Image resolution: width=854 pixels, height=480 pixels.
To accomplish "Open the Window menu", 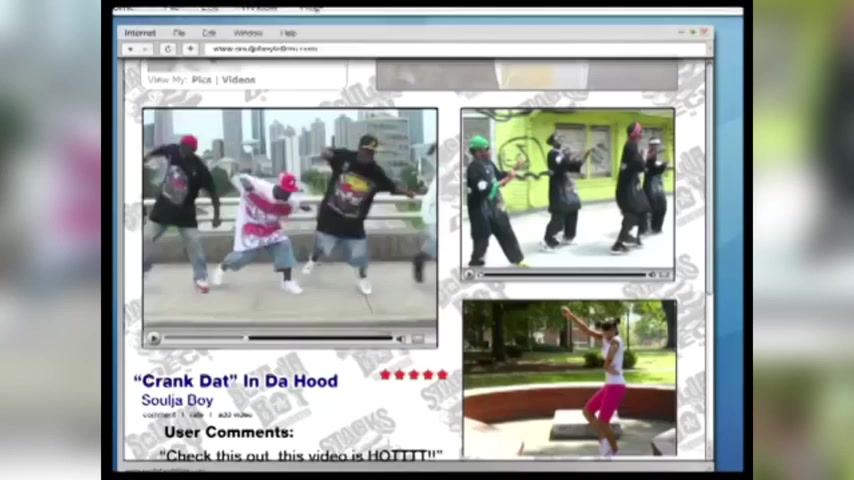I will [x=248, y=33].
